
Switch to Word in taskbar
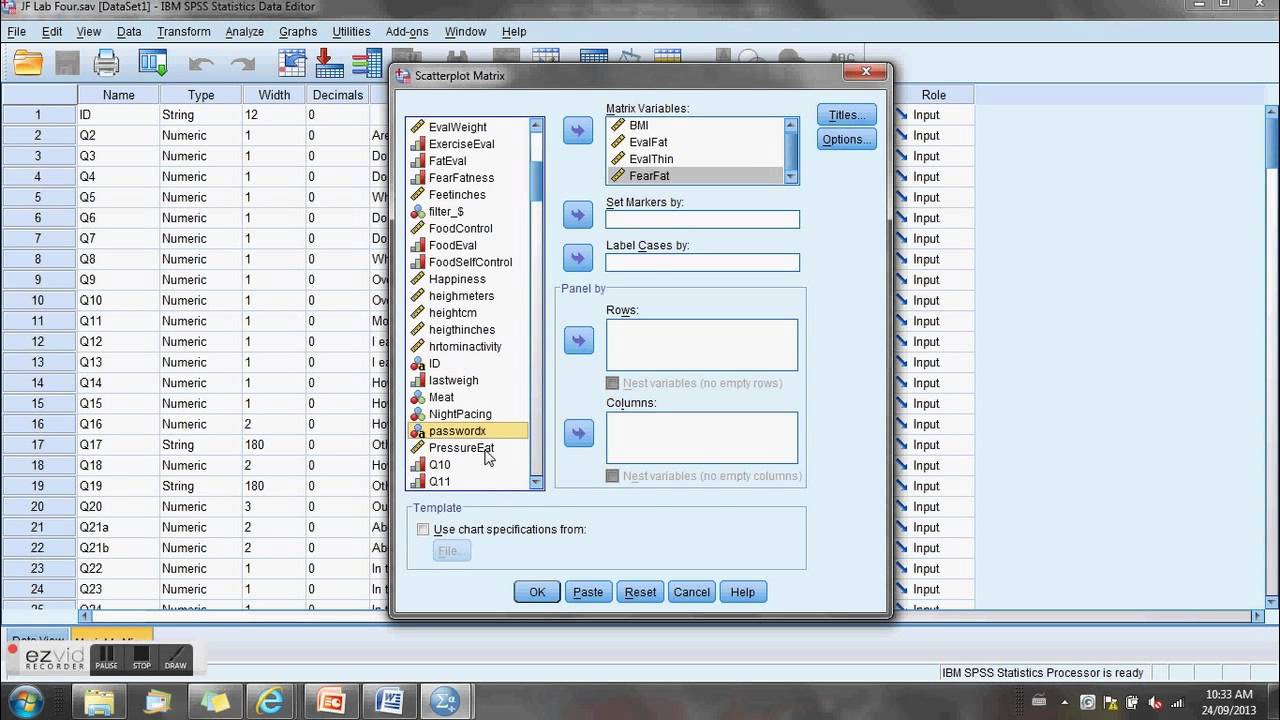point(387,701)
